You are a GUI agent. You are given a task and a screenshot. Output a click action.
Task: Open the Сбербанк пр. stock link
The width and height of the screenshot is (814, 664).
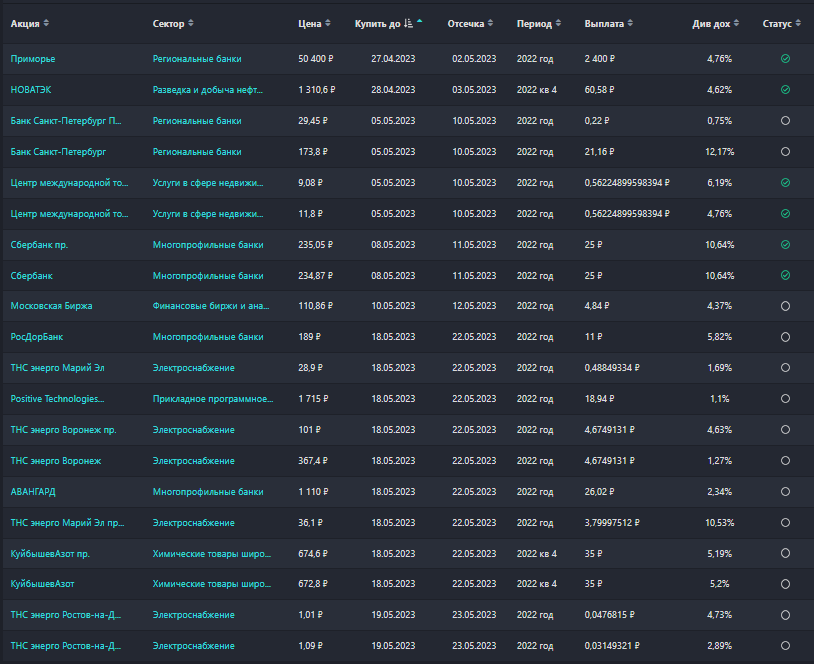click(39, 245)
